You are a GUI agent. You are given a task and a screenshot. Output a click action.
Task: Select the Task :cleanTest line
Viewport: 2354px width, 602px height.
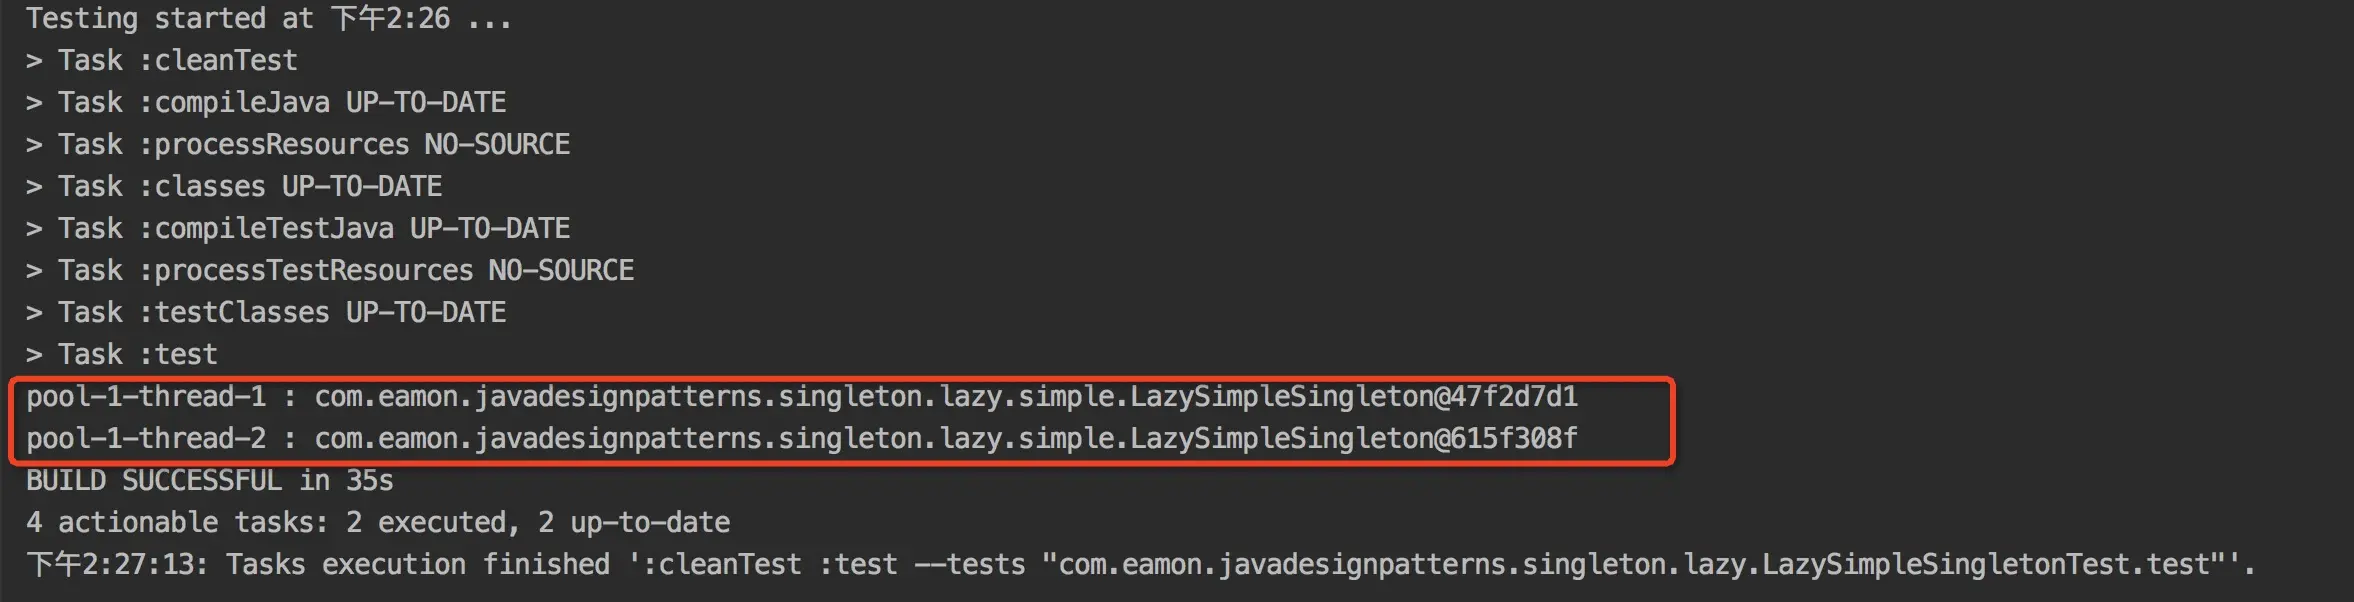pyautogui.click(x=161, y=60)
